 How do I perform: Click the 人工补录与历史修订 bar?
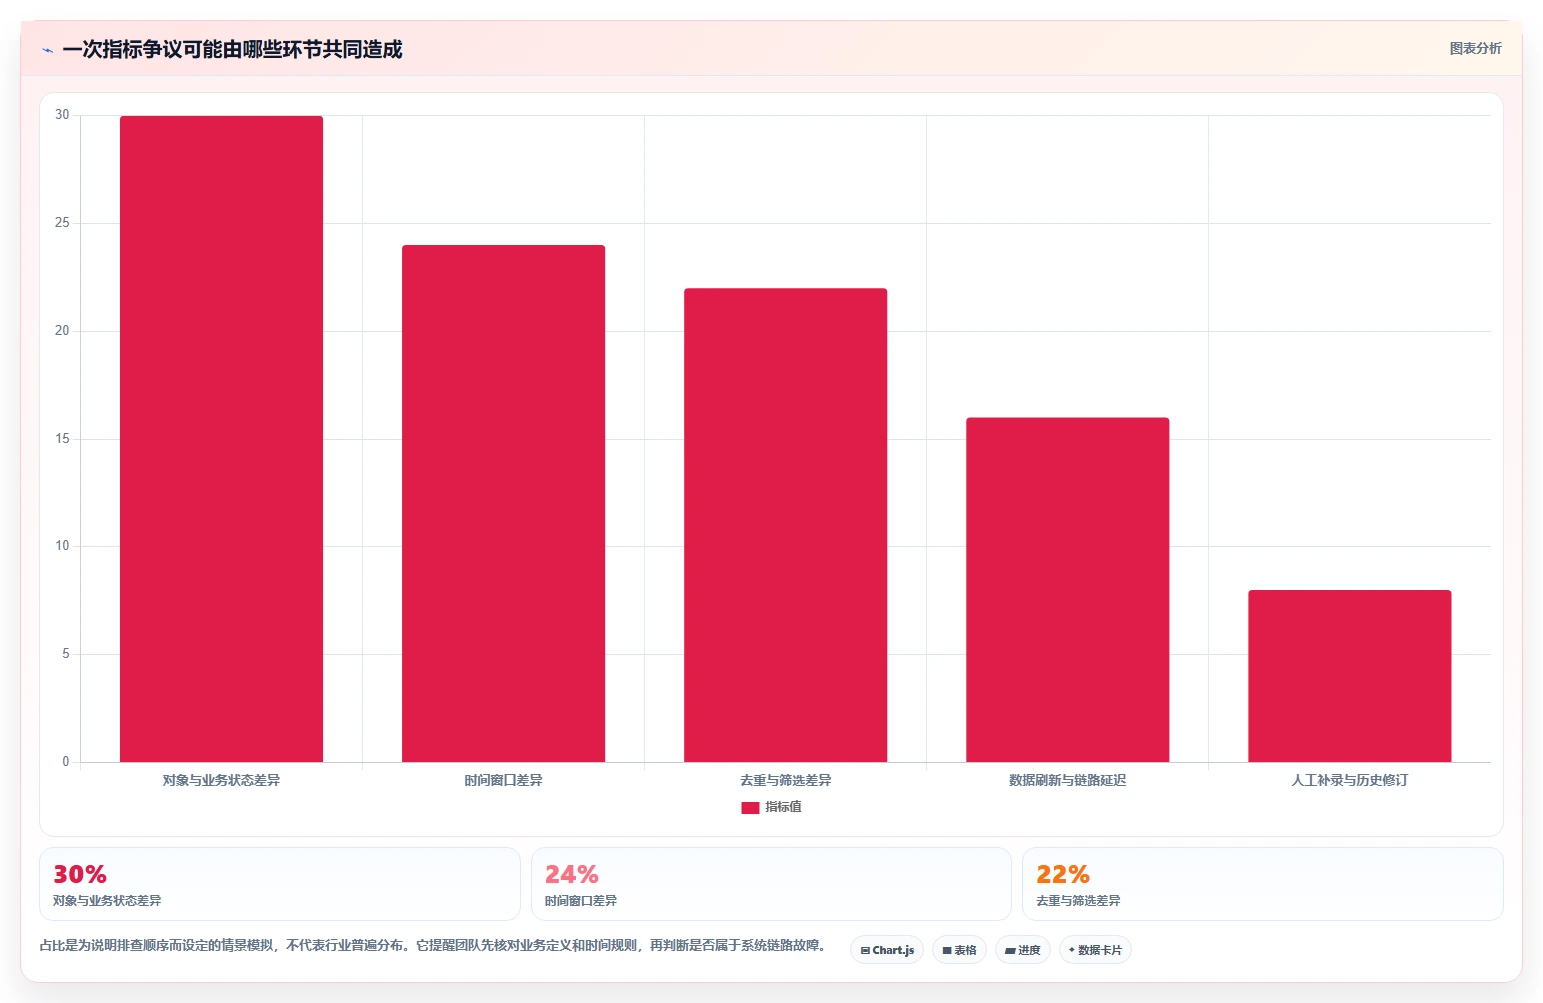1349,676
